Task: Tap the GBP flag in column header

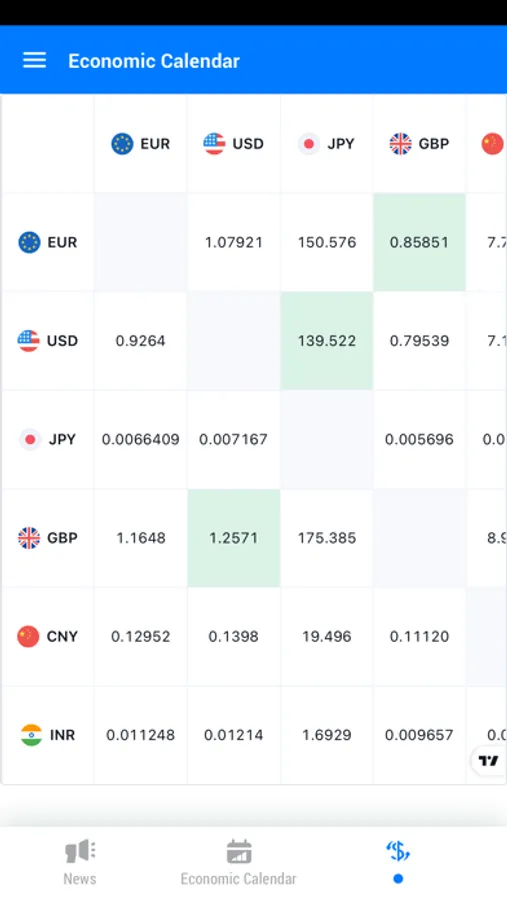Action: pyautogui.click(x=400, y=143)
